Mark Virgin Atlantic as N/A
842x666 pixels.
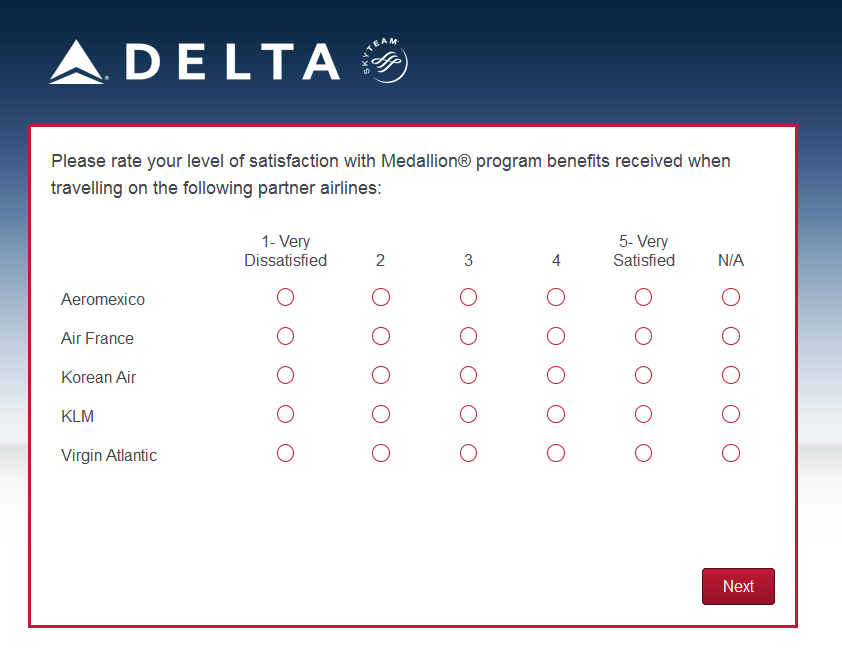pyautogui.click(x=731, y=453)
